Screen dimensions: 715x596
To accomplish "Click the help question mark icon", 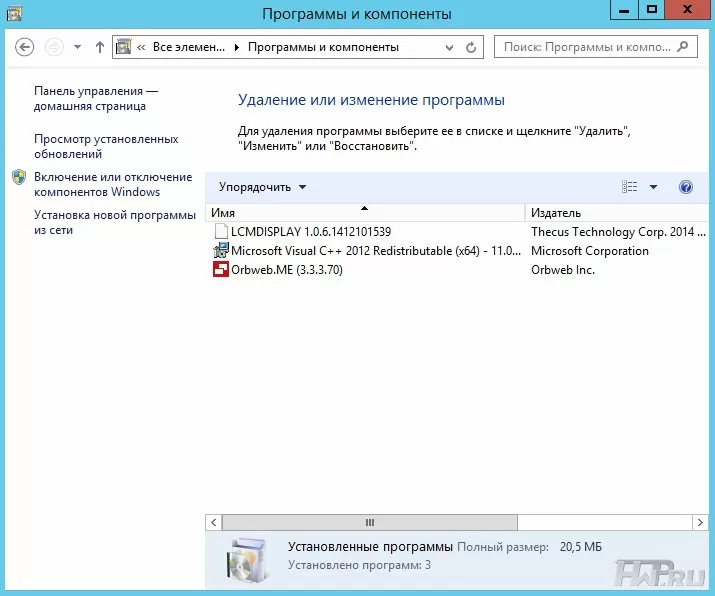I will (x=685, y=187).
